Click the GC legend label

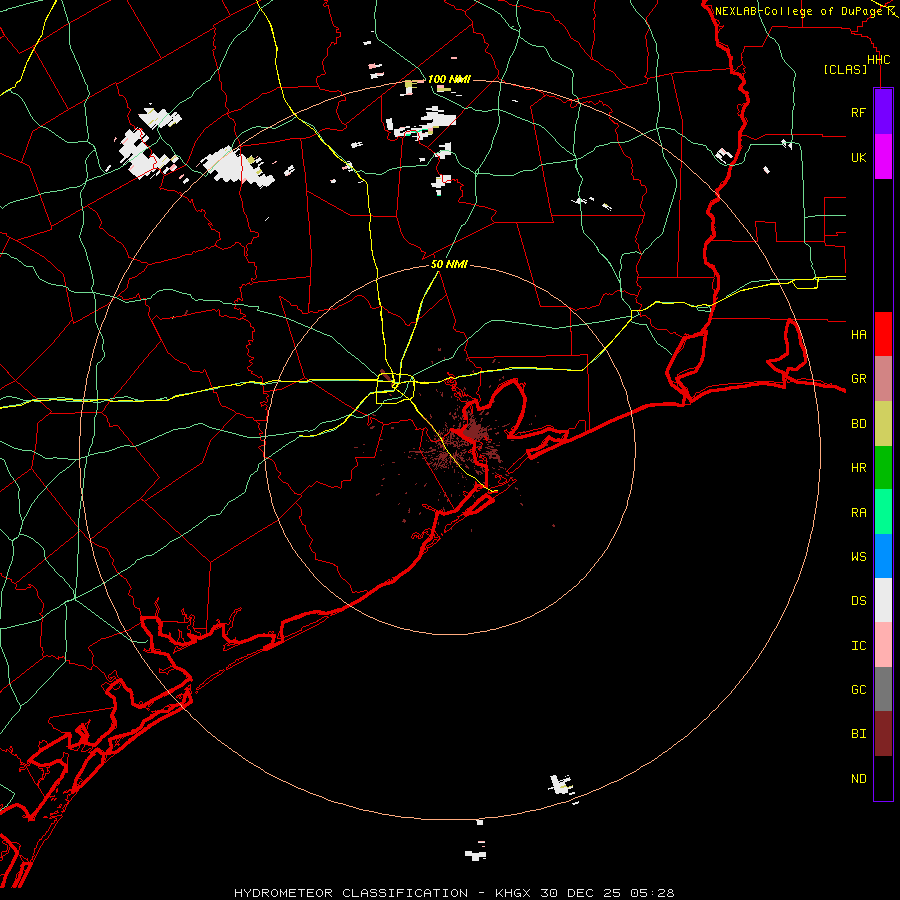[858, 690]
